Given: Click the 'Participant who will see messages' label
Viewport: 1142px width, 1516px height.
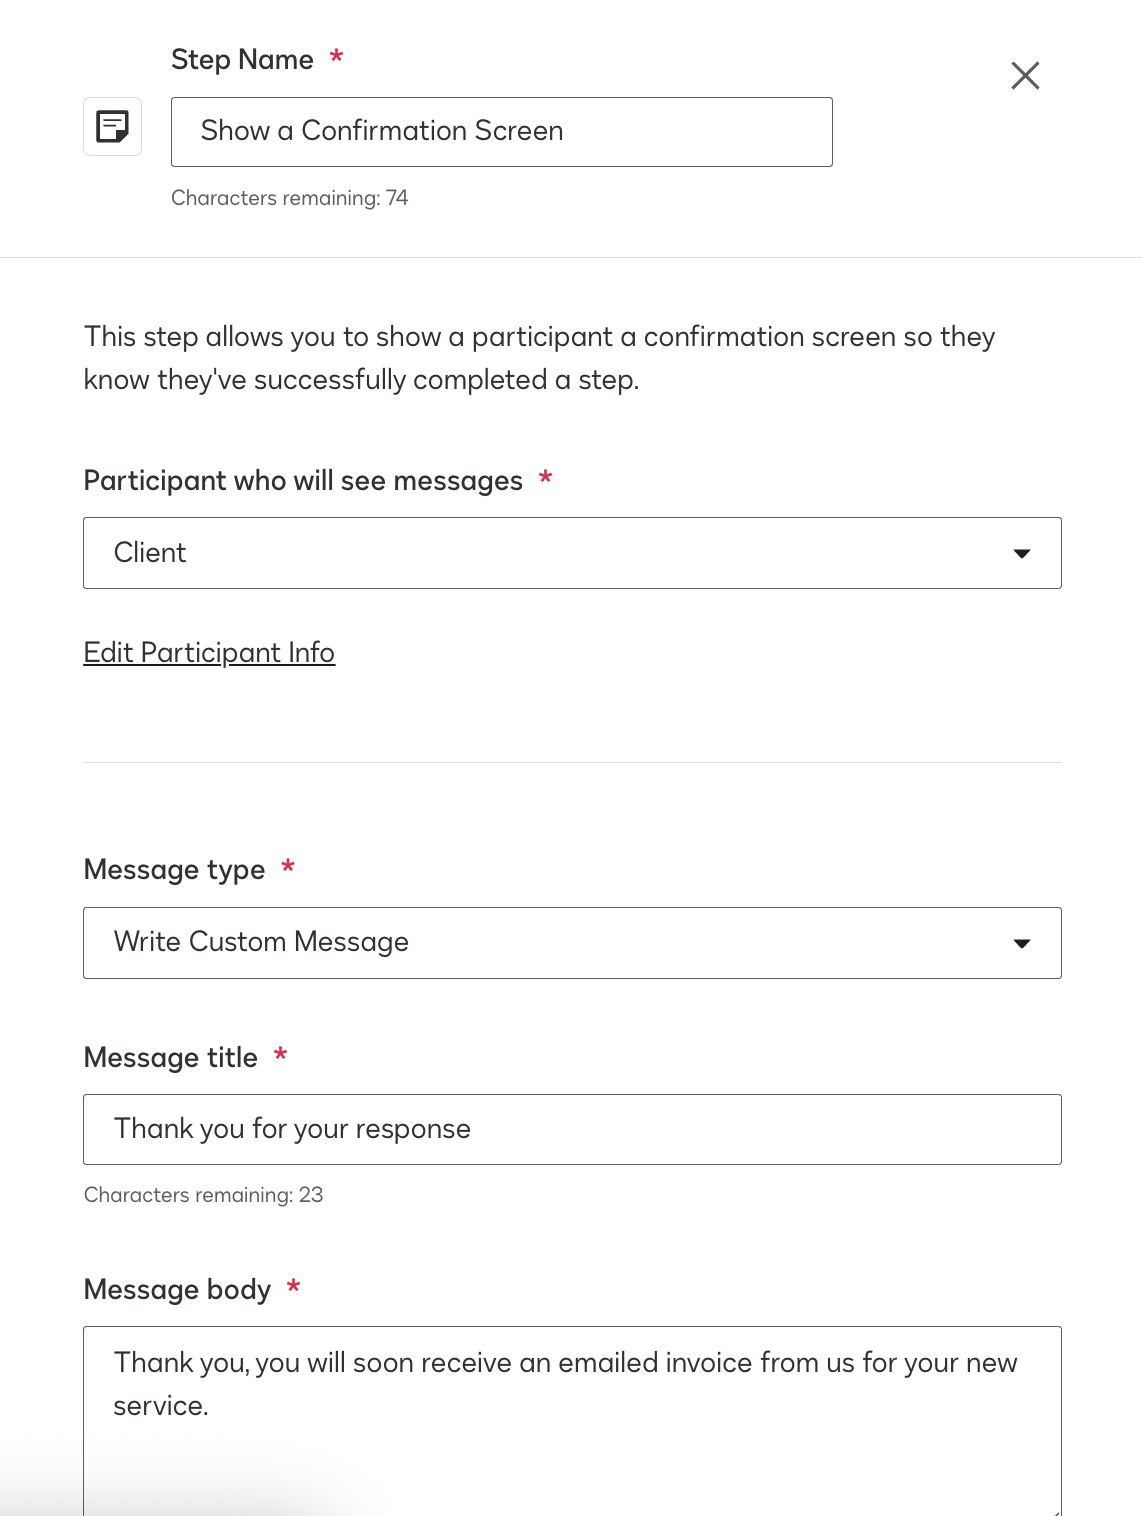Looking at the screenshot, I should tap(303, 481).
